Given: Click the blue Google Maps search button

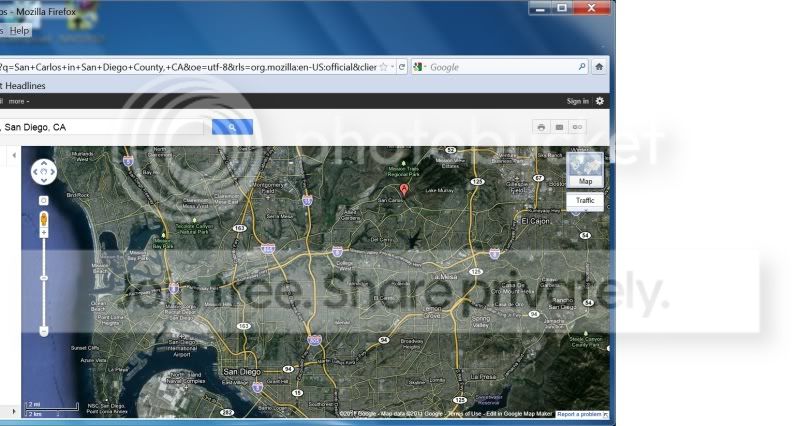Looking at the screenshot, I should pyautogui.click(x=232, y=128).
